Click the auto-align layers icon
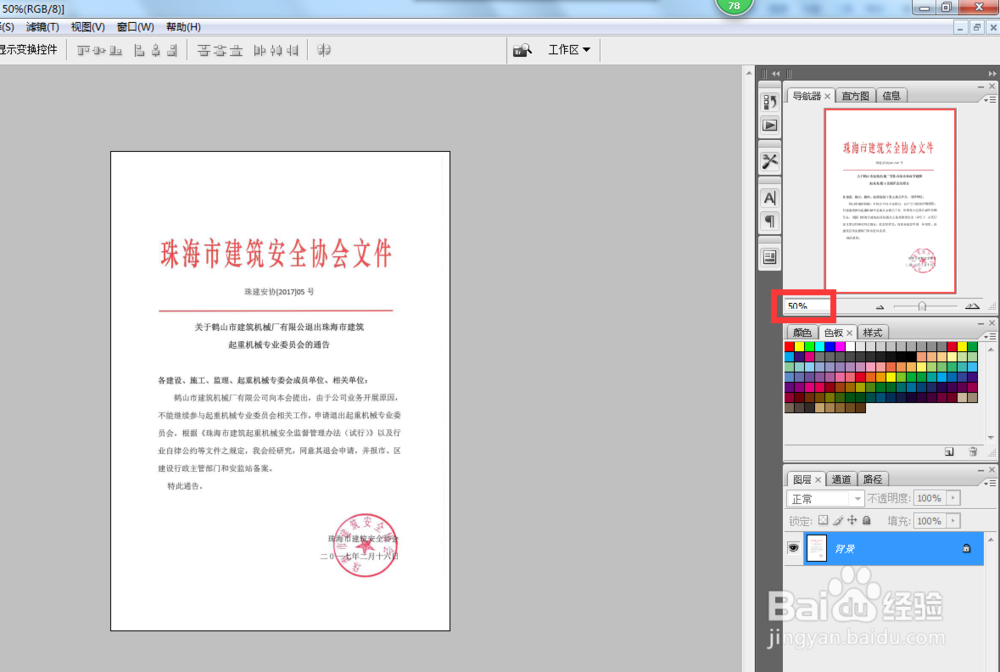1000x672 pixels. (x=324, y=50)
